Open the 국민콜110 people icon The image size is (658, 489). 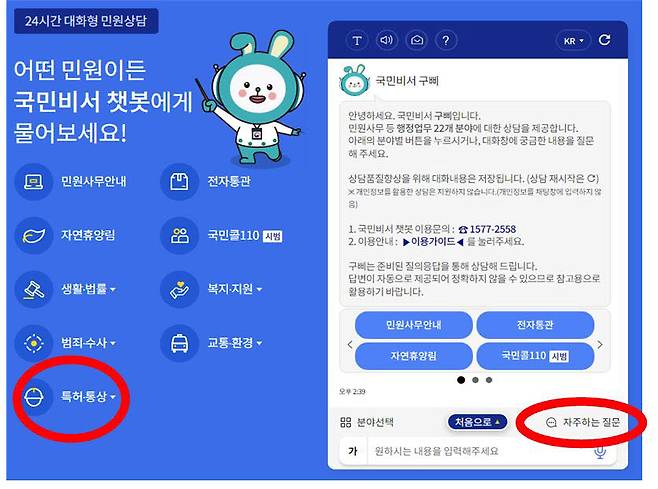tap(179, 235)
